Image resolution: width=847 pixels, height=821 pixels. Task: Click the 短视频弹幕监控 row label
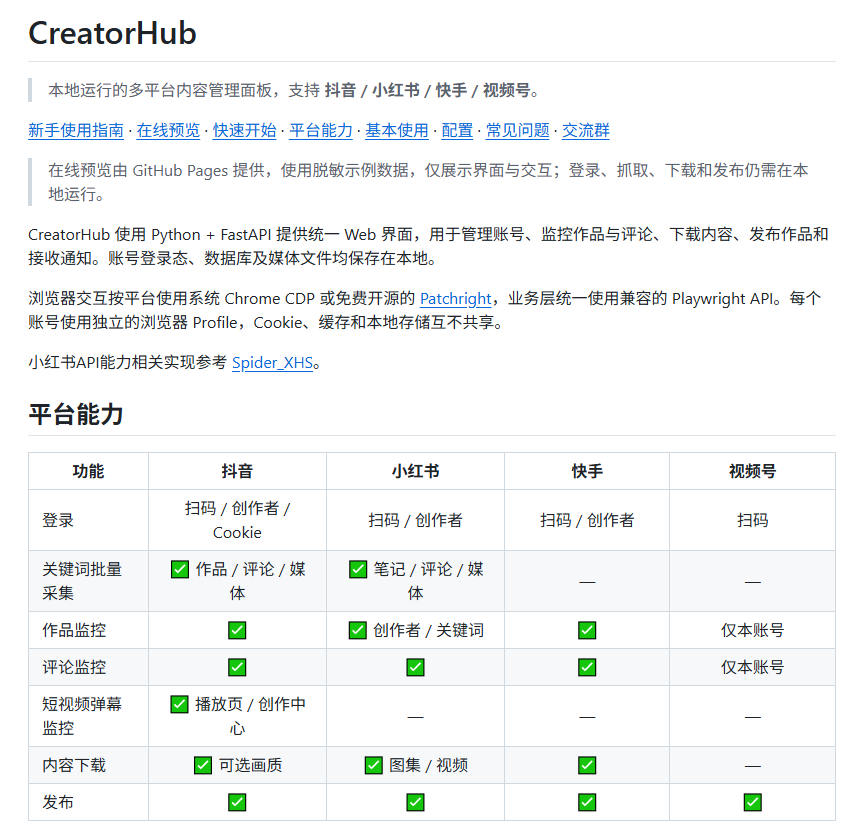click(82, 716)
